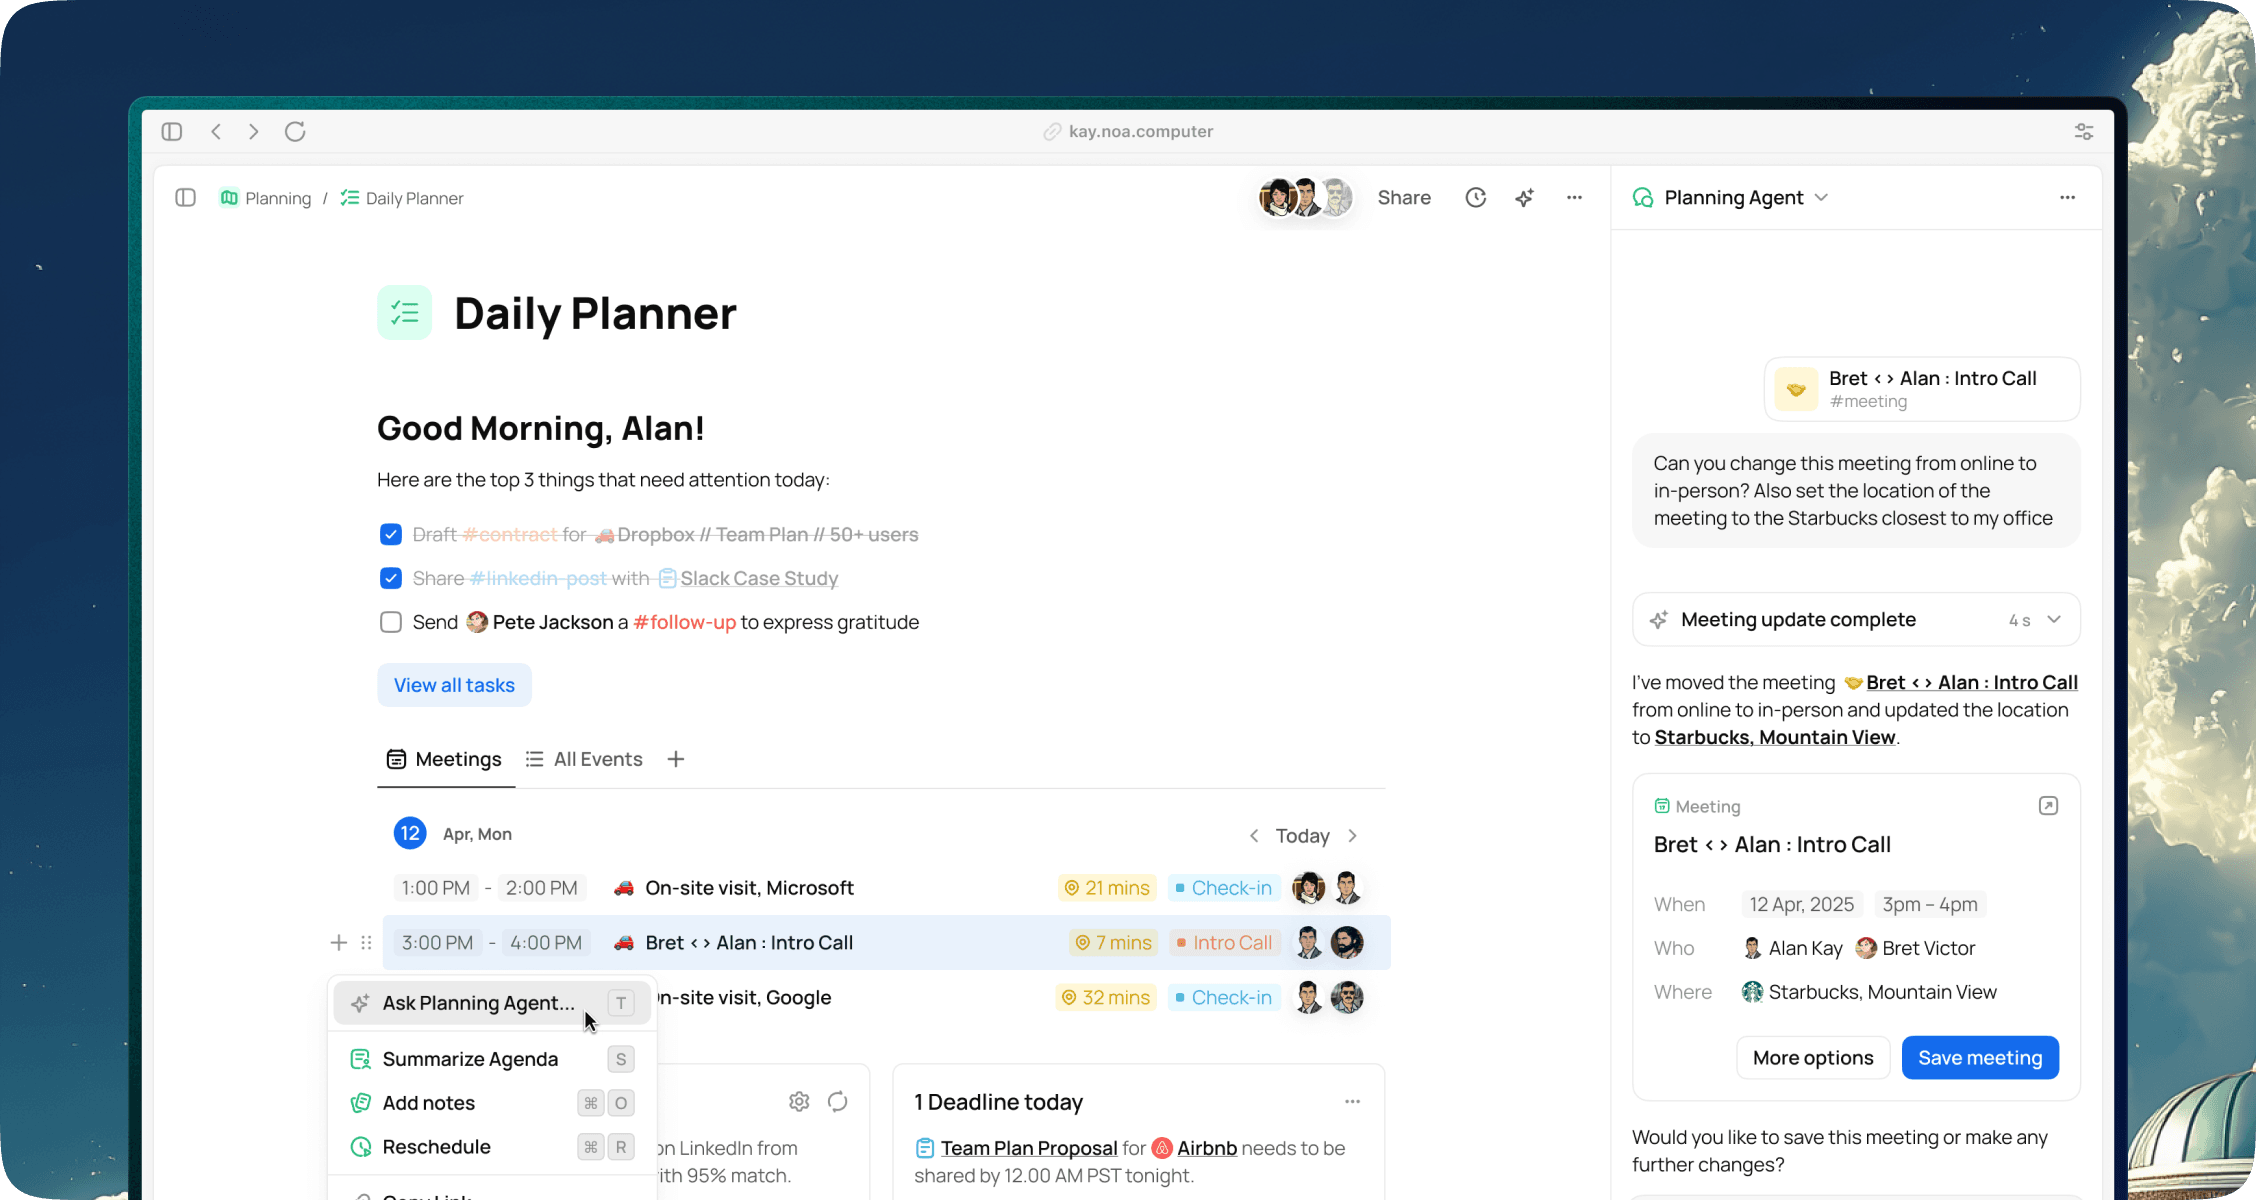2256x1200 pixels.
Task: Click the refresh icon on lower card
Action: tap(838, 1101)
